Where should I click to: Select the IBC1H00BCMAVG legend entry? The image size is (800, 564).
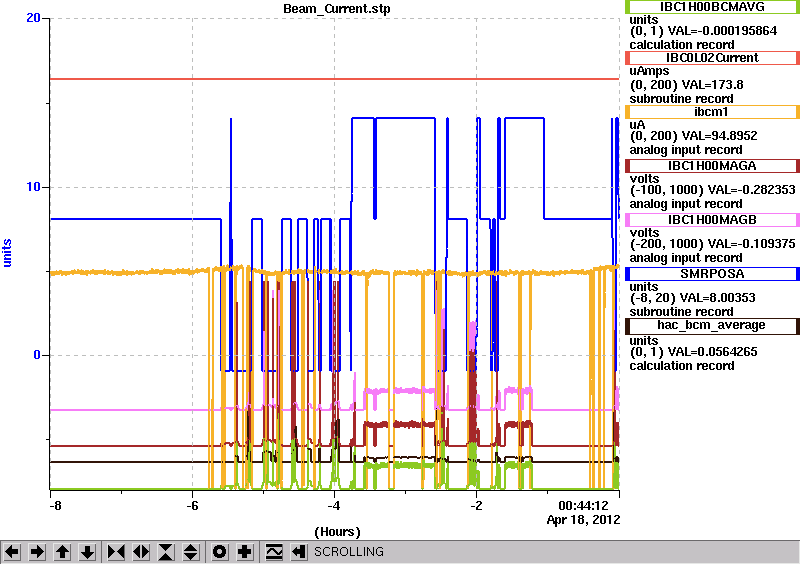712,7
